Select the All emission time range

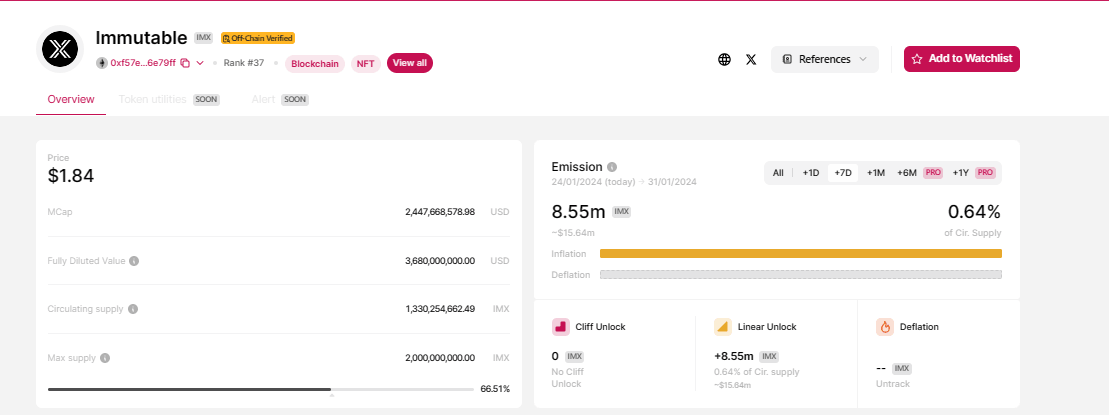[x=778, y=173]
